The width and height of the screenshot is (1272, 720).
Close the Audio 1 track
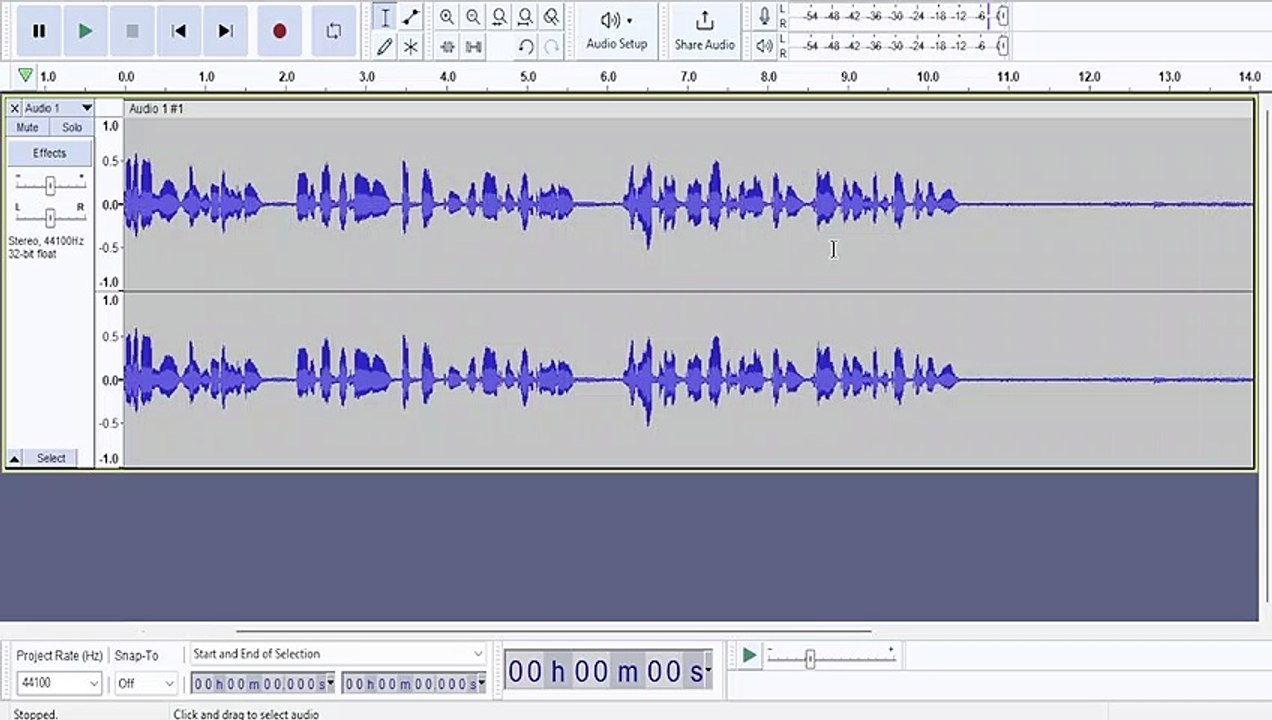tap(14, 108)
